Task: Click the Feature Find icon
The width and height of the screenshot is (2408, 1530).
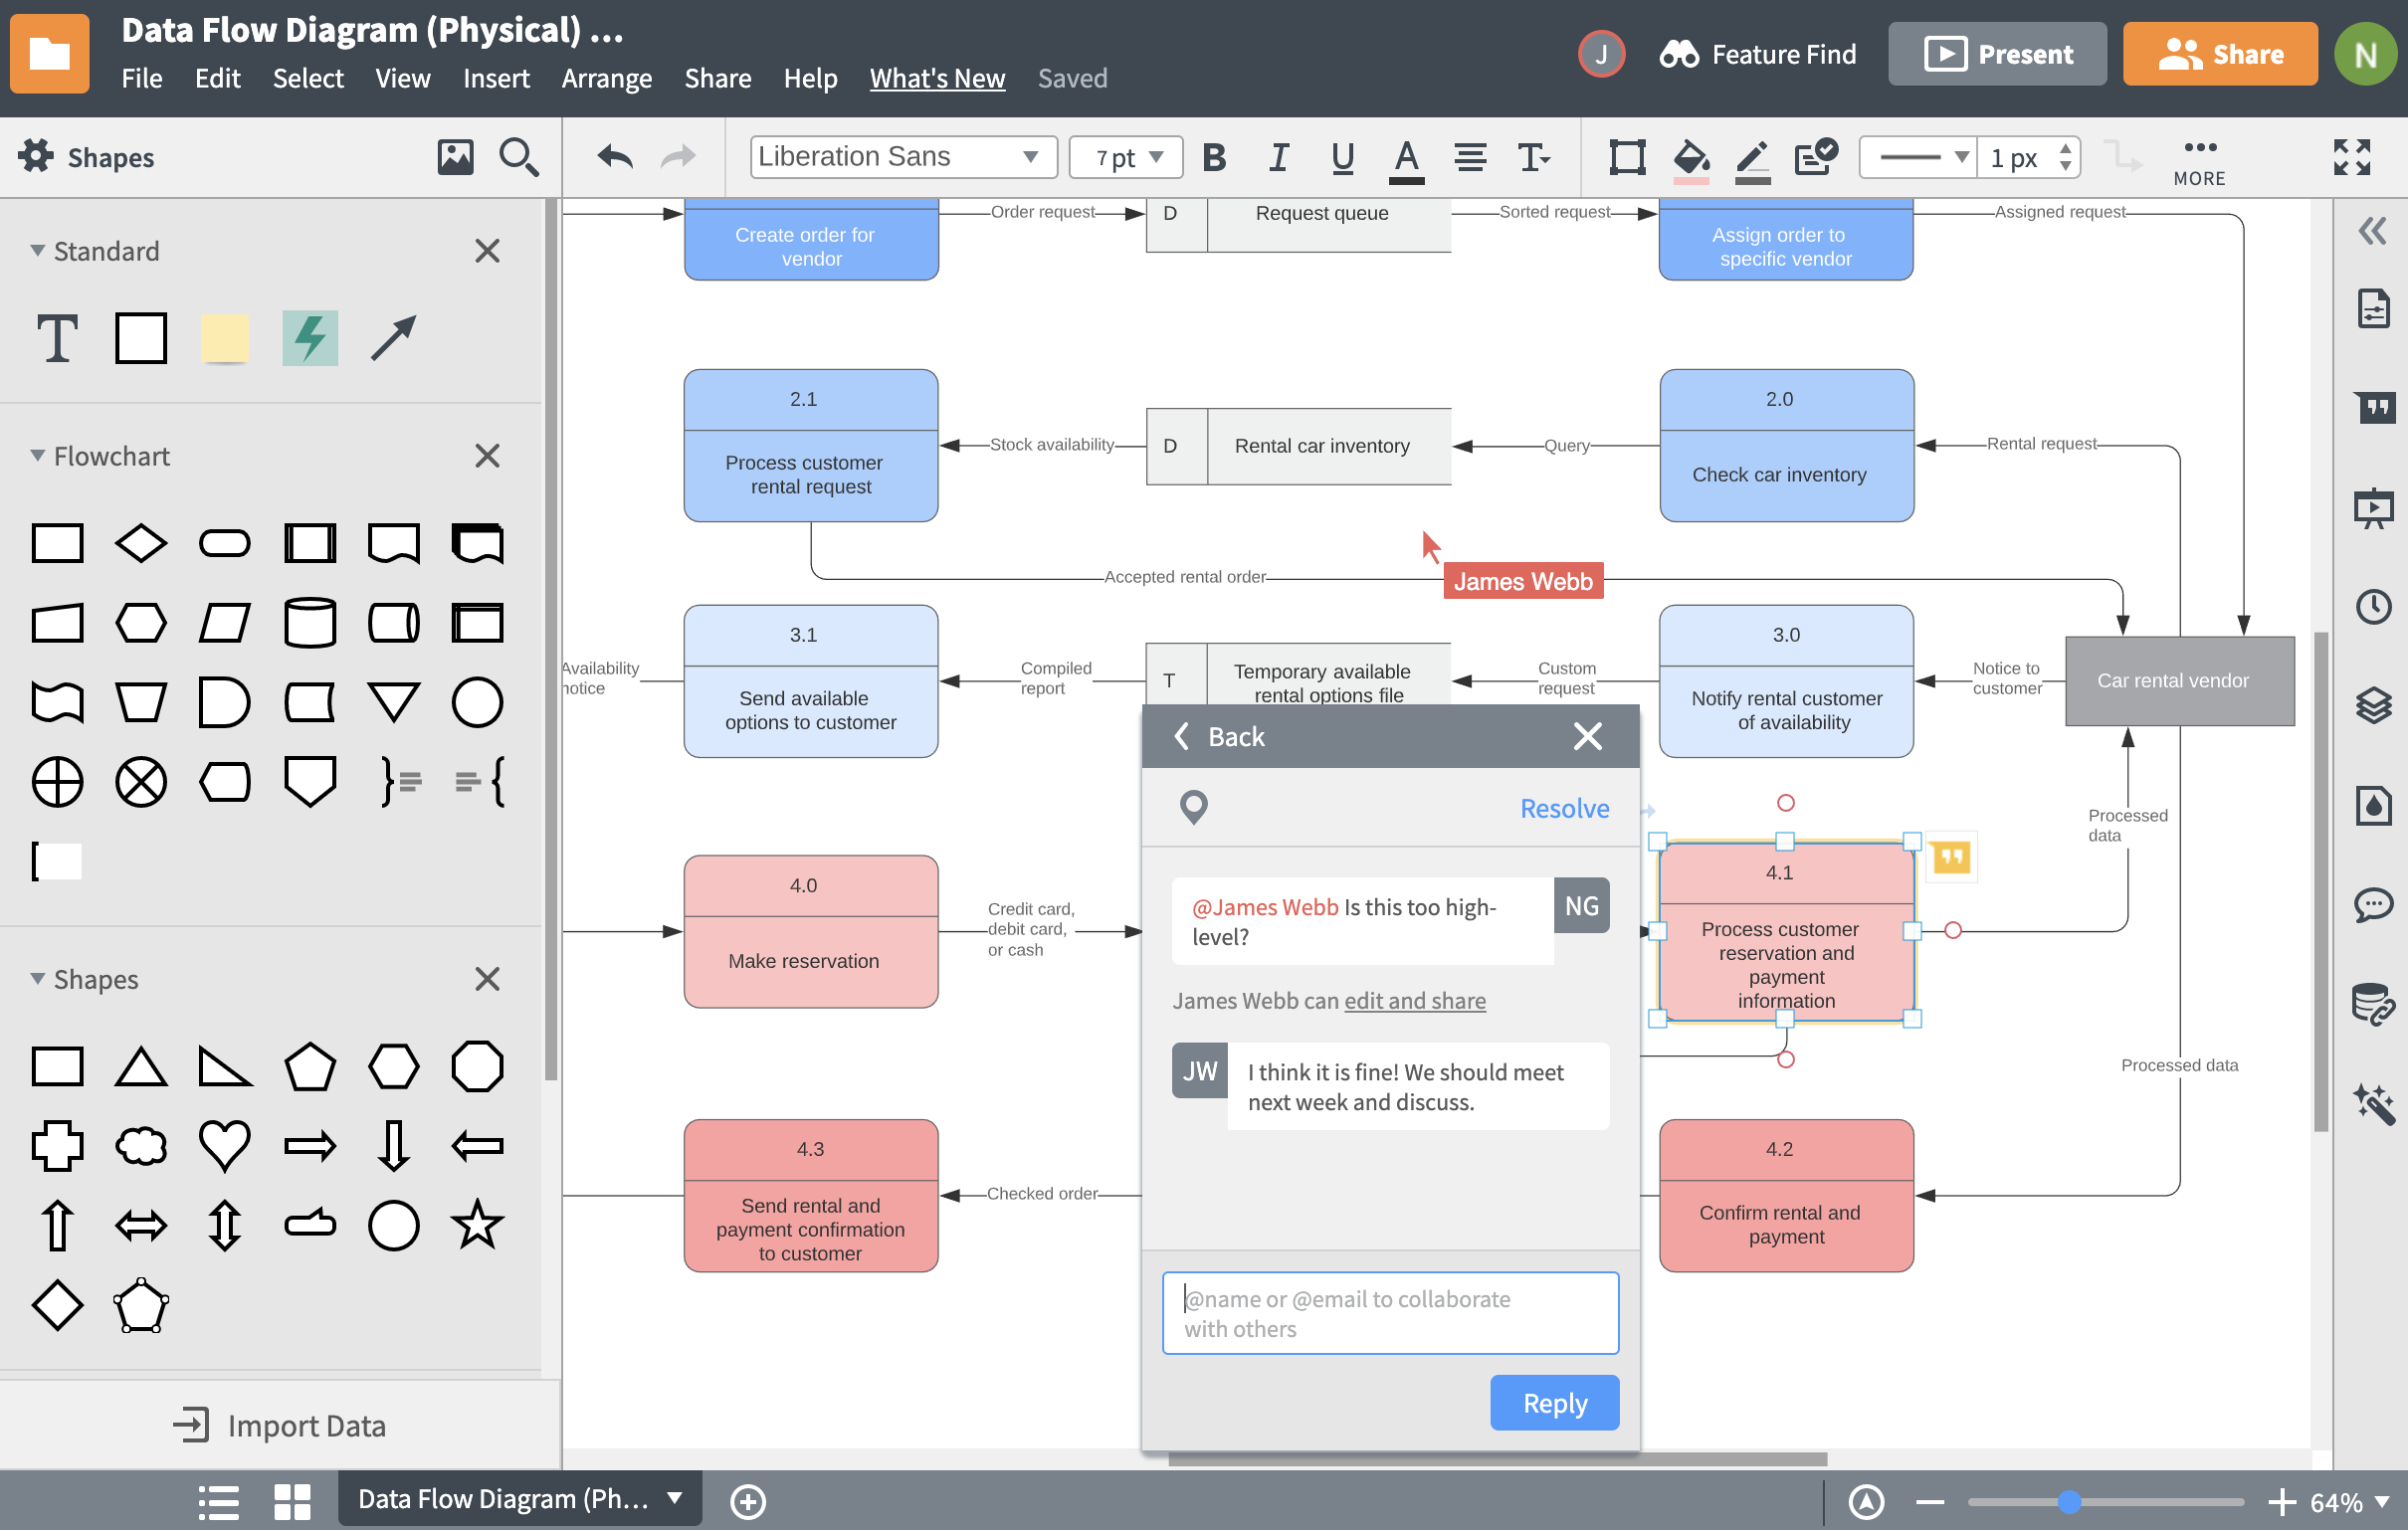Action: 1678,53
